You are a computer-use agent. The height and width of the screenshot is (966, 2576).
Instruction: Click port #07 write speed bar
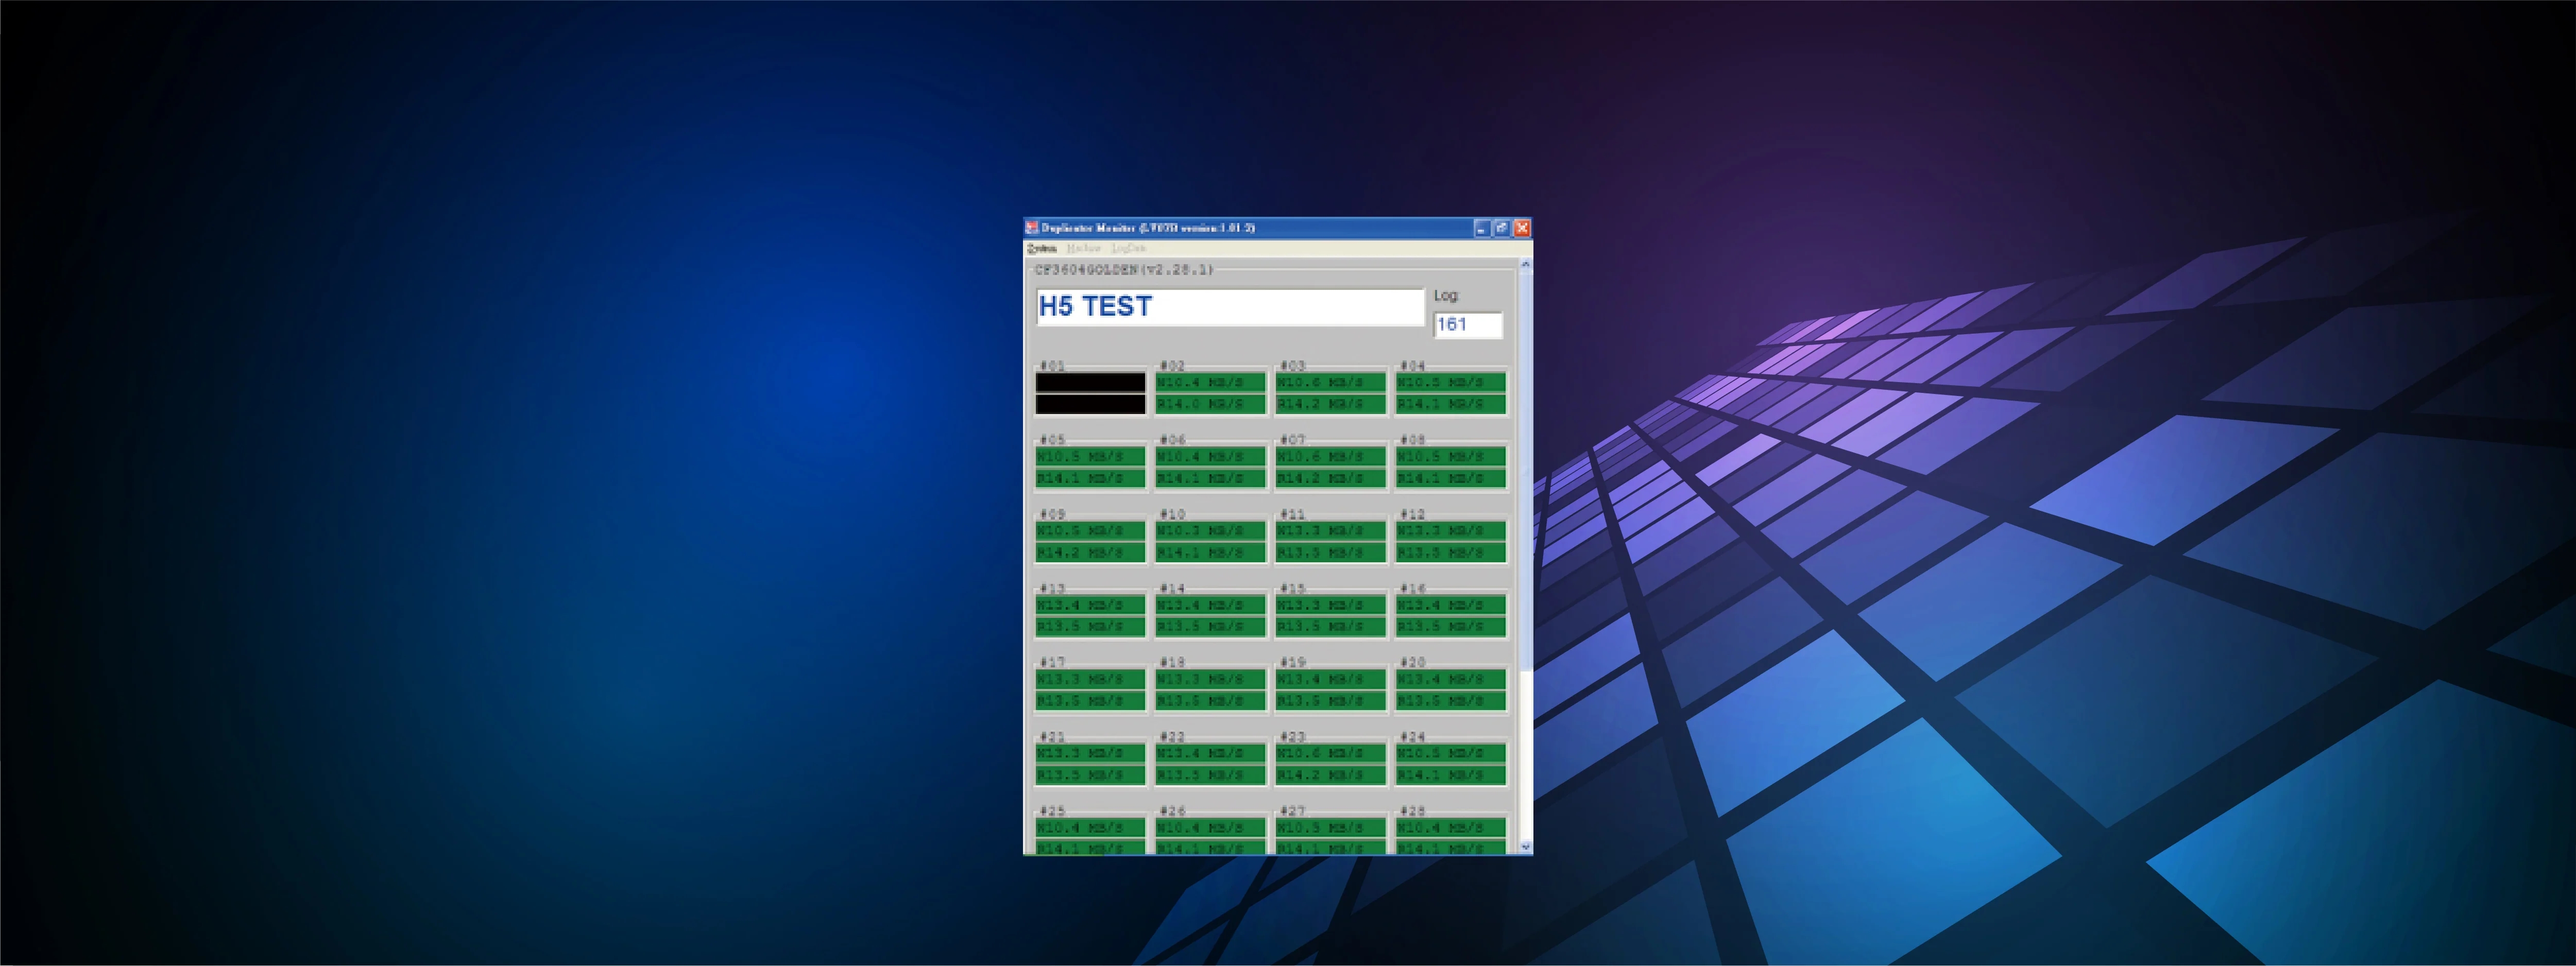tap(1330, 456)
